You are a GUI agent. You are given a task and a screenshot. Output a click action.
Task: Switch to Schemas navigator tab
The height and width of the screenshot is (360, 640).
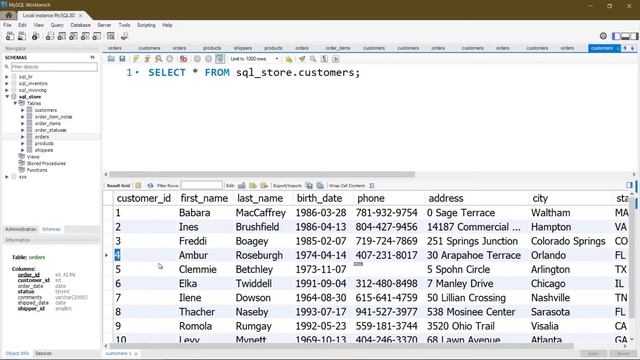(51, 229)
